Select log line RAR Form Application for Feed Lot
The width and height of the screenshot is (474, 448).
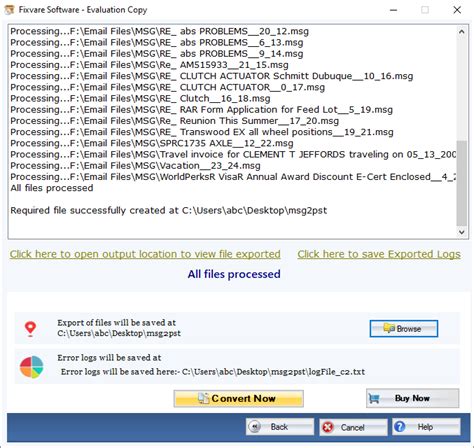pos(202,110)
